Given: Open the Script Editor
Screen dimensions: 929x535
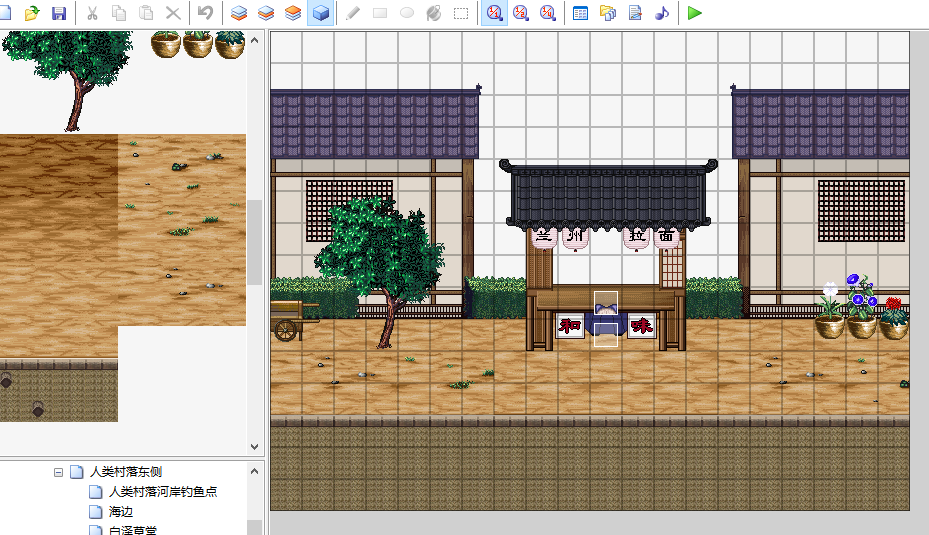Looking at the screenshot, I should pos(635,12).
